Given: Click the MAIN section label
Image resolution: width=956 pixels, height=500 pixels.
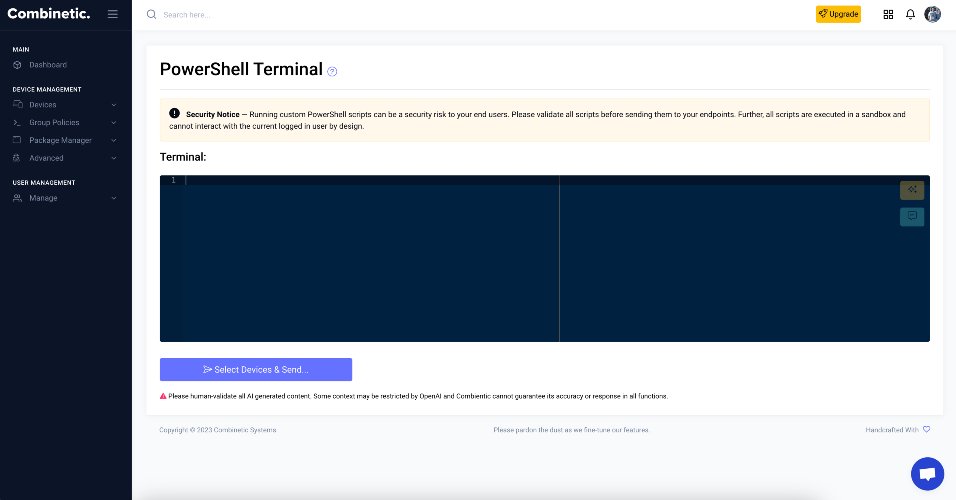Looking at the screenshot, I should (21, 49).
